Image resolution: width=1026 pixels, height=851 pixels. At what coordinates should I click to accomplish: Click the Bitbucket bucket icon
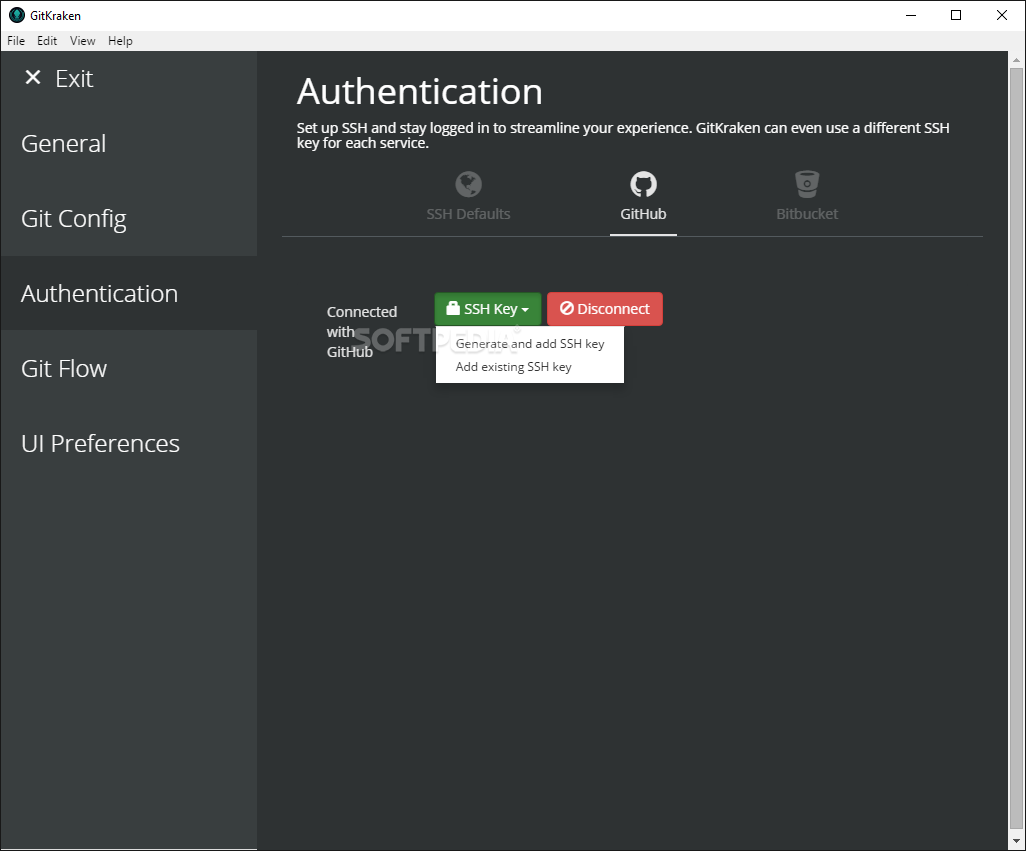(x=807, y=184)
